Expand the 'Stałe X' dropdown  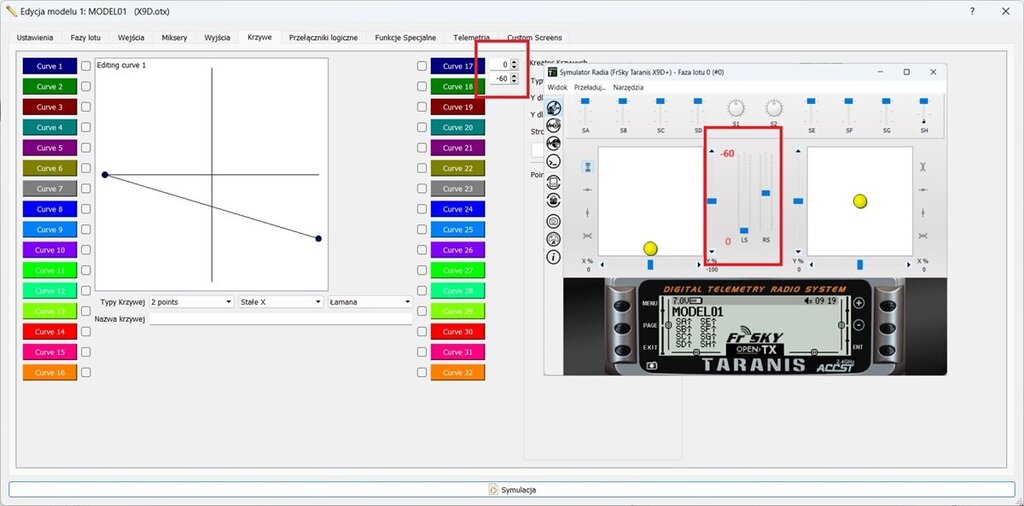point(279,301)
